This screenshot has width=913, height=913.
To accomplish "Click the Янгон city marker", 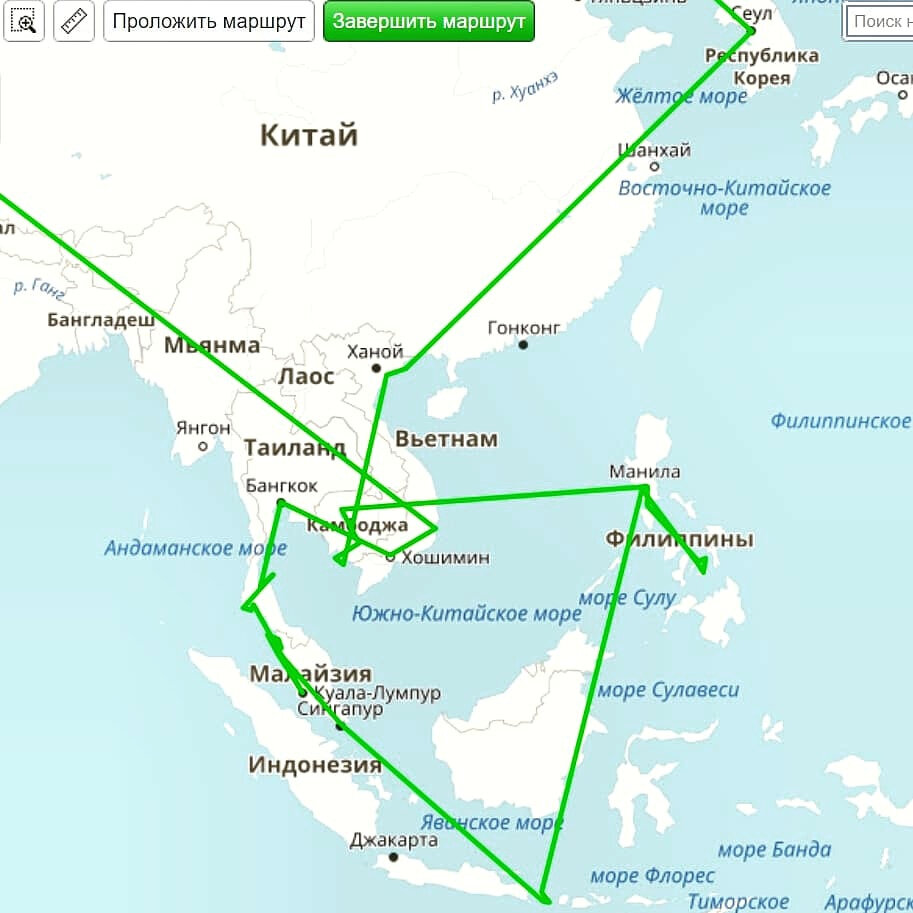I will (x=203, y=447).
